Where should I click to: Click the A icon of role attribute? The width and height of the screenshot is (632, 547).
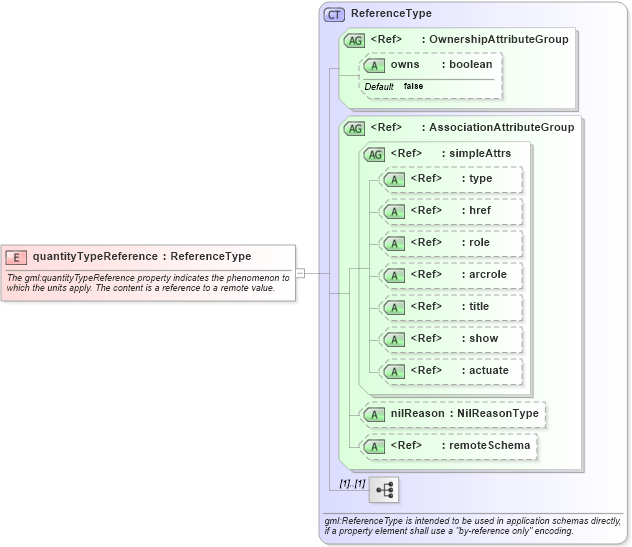(394, 243)
